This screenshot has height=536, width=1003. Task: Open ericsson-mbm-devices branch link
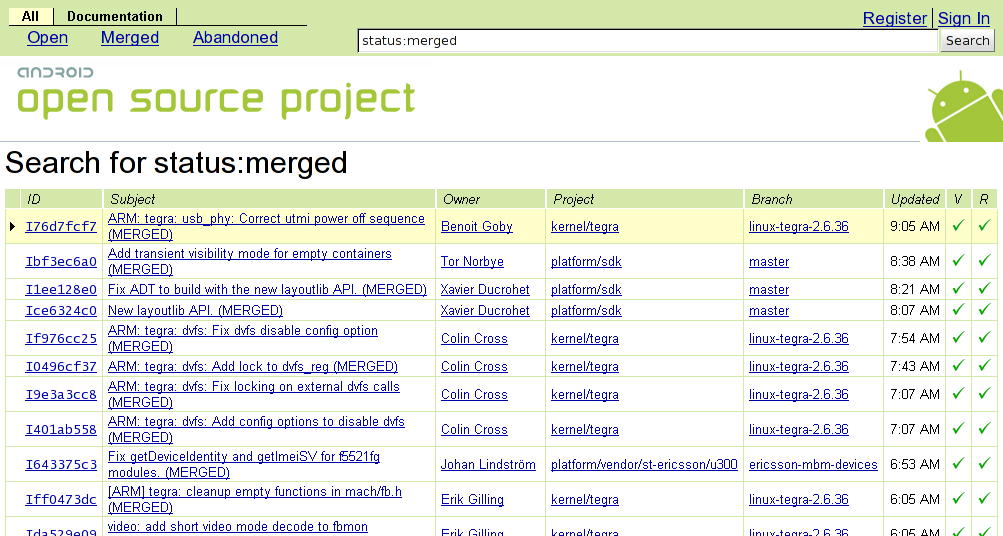(x=813, y=464)
